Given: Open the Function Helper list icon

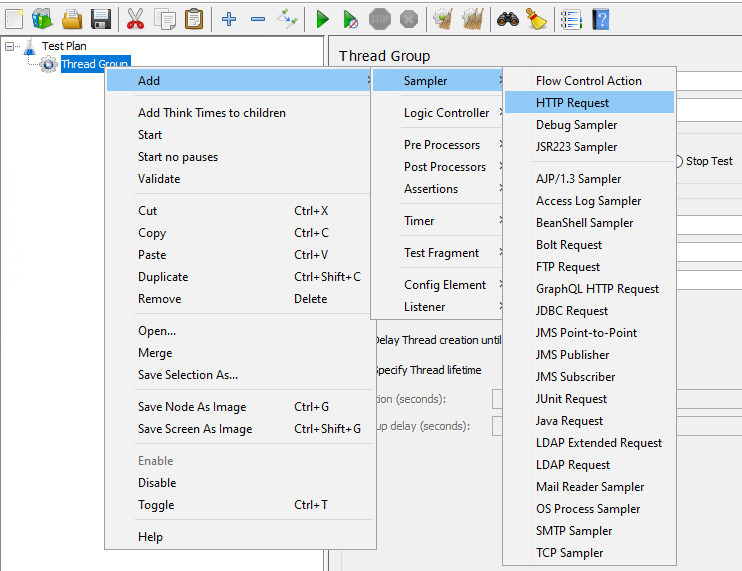Looking at the screenshot, I should [571, 19].
